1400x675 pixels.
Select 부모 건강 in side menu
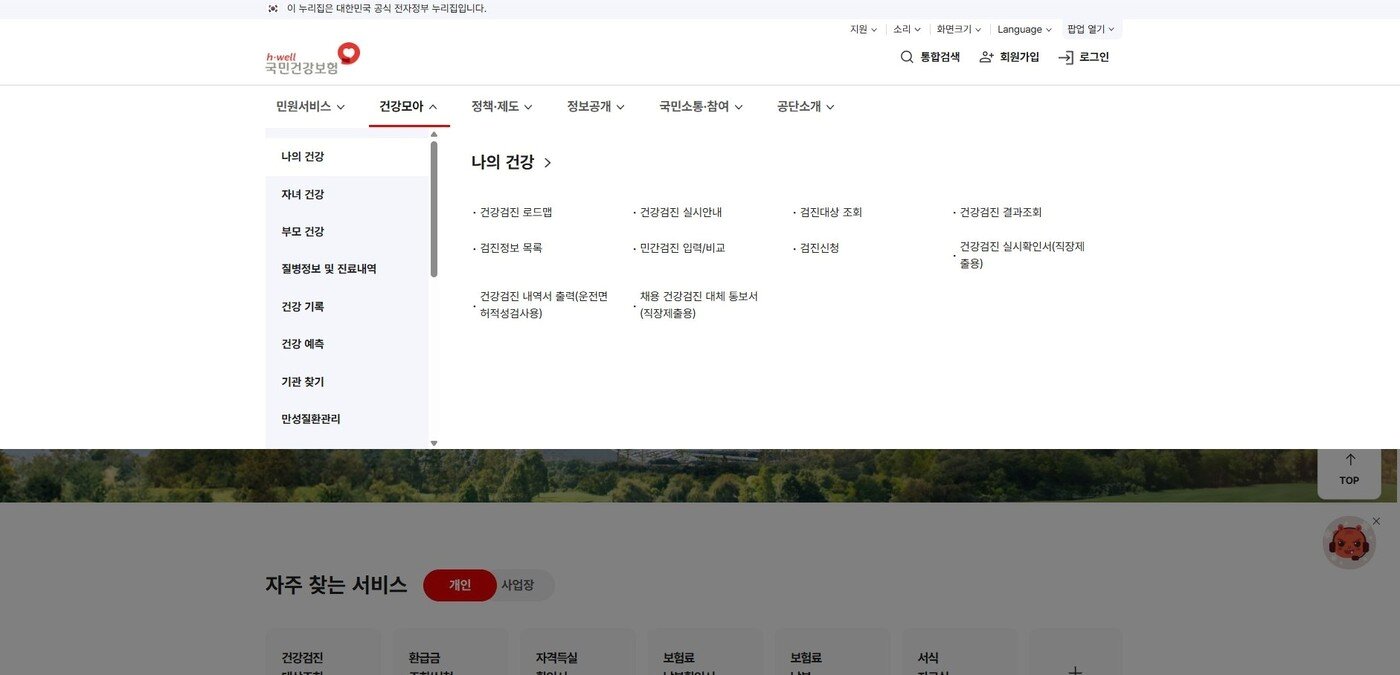point(347,232)
